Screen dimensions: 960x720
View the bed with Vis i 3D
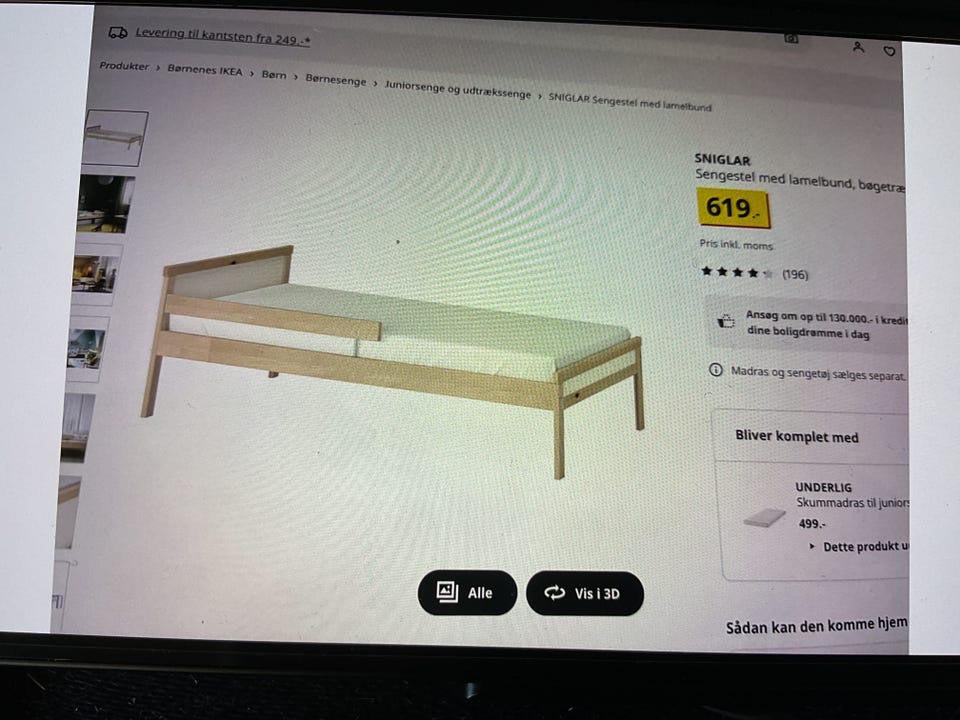tap(585, 593)
